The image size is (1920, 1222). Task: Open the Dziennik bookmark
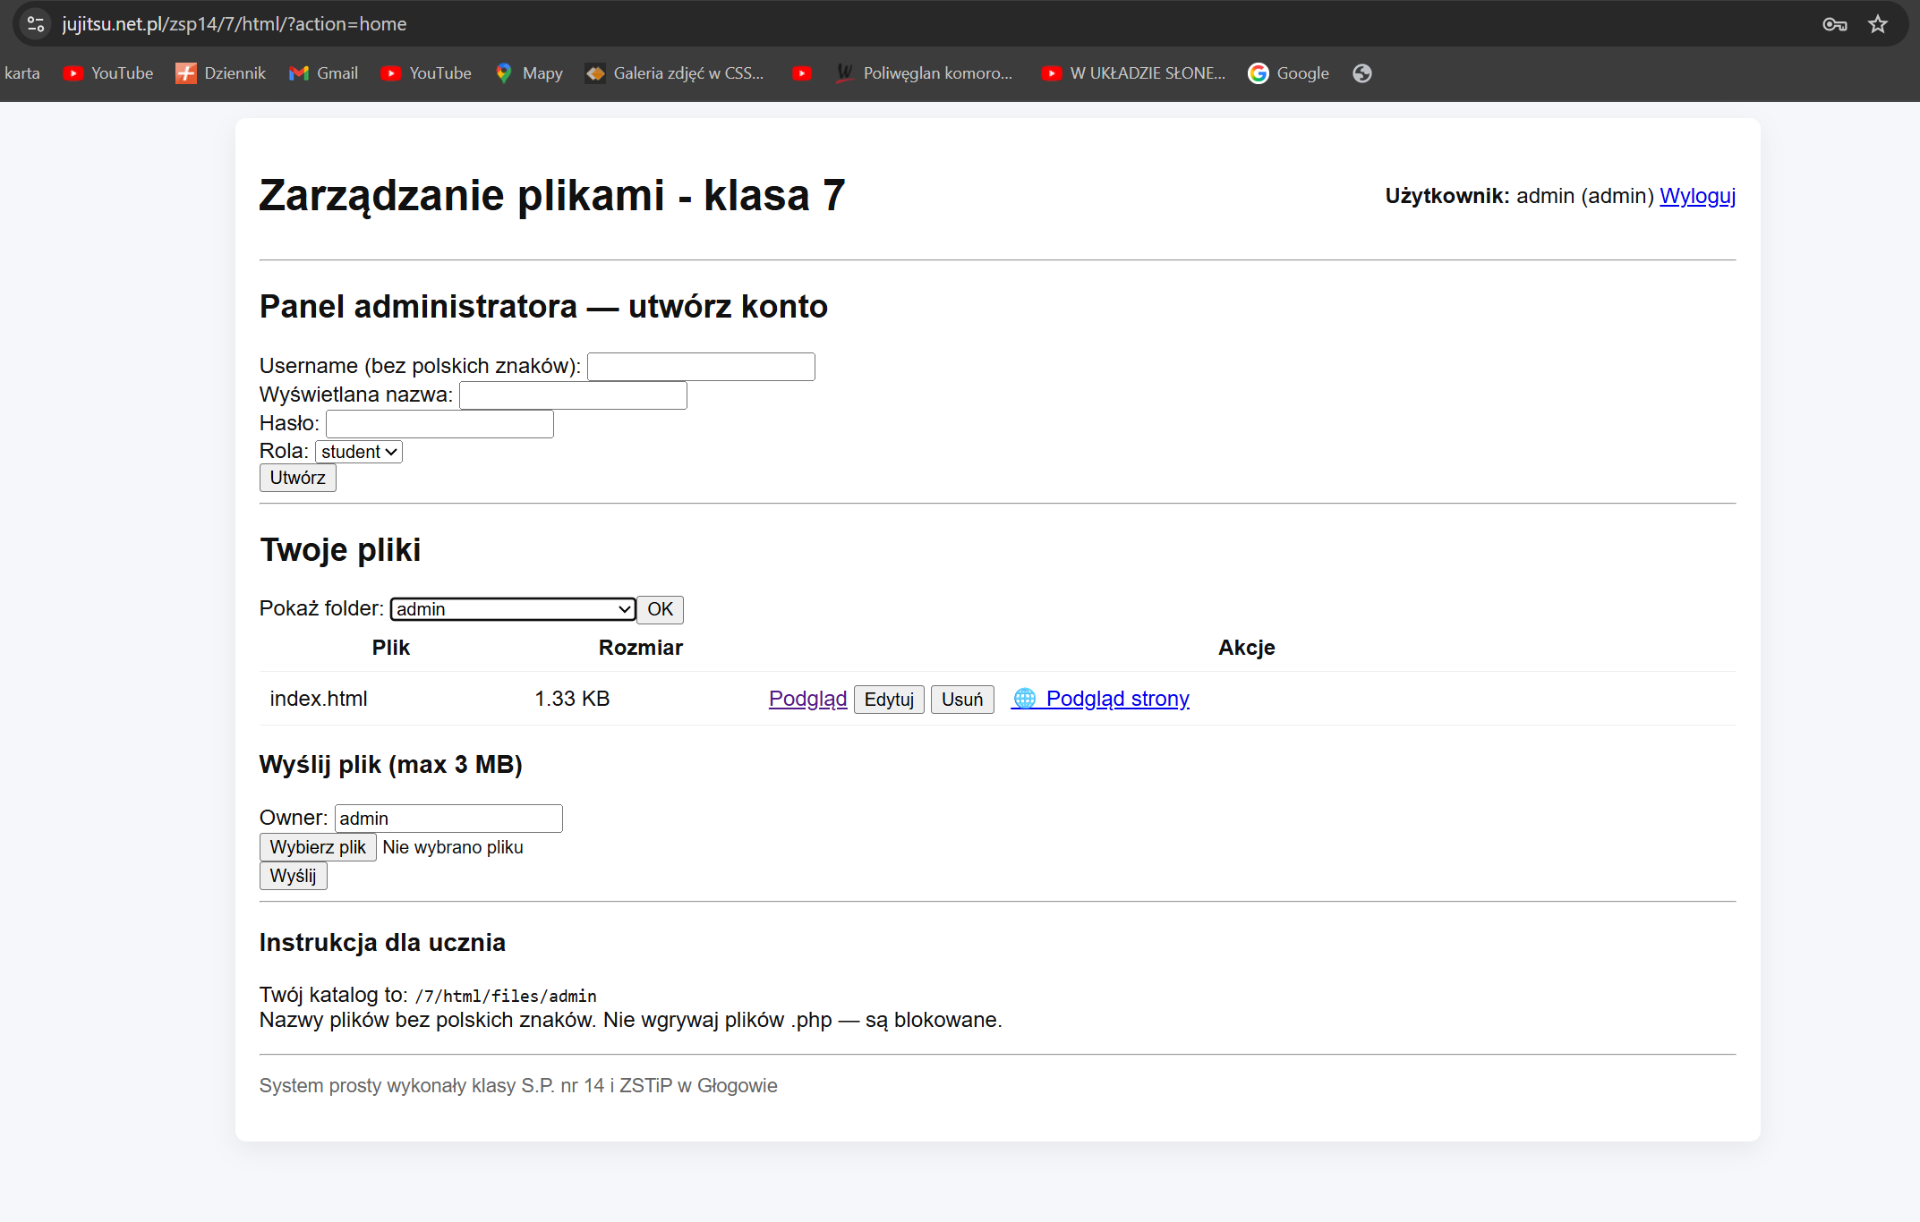click(x=220, y=73)
